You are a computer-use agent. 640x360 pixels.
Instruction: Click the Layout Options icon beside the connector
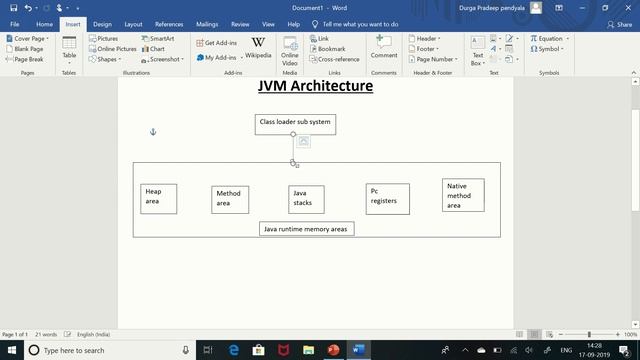click(x=303, y=141)
